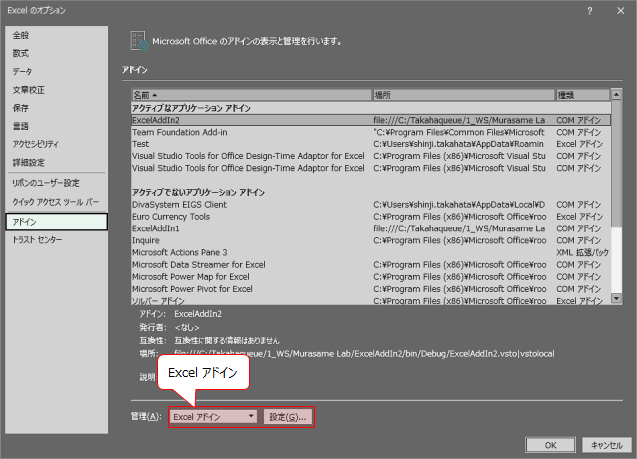Select the ソルバー アドイン row
The image size is (637, 459).
click(x=371, y=301)
